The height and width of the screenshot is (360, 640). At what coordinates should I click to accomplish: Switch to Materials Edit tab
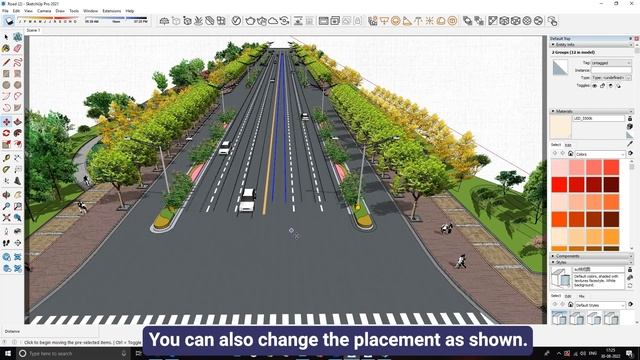pos(568,145)
